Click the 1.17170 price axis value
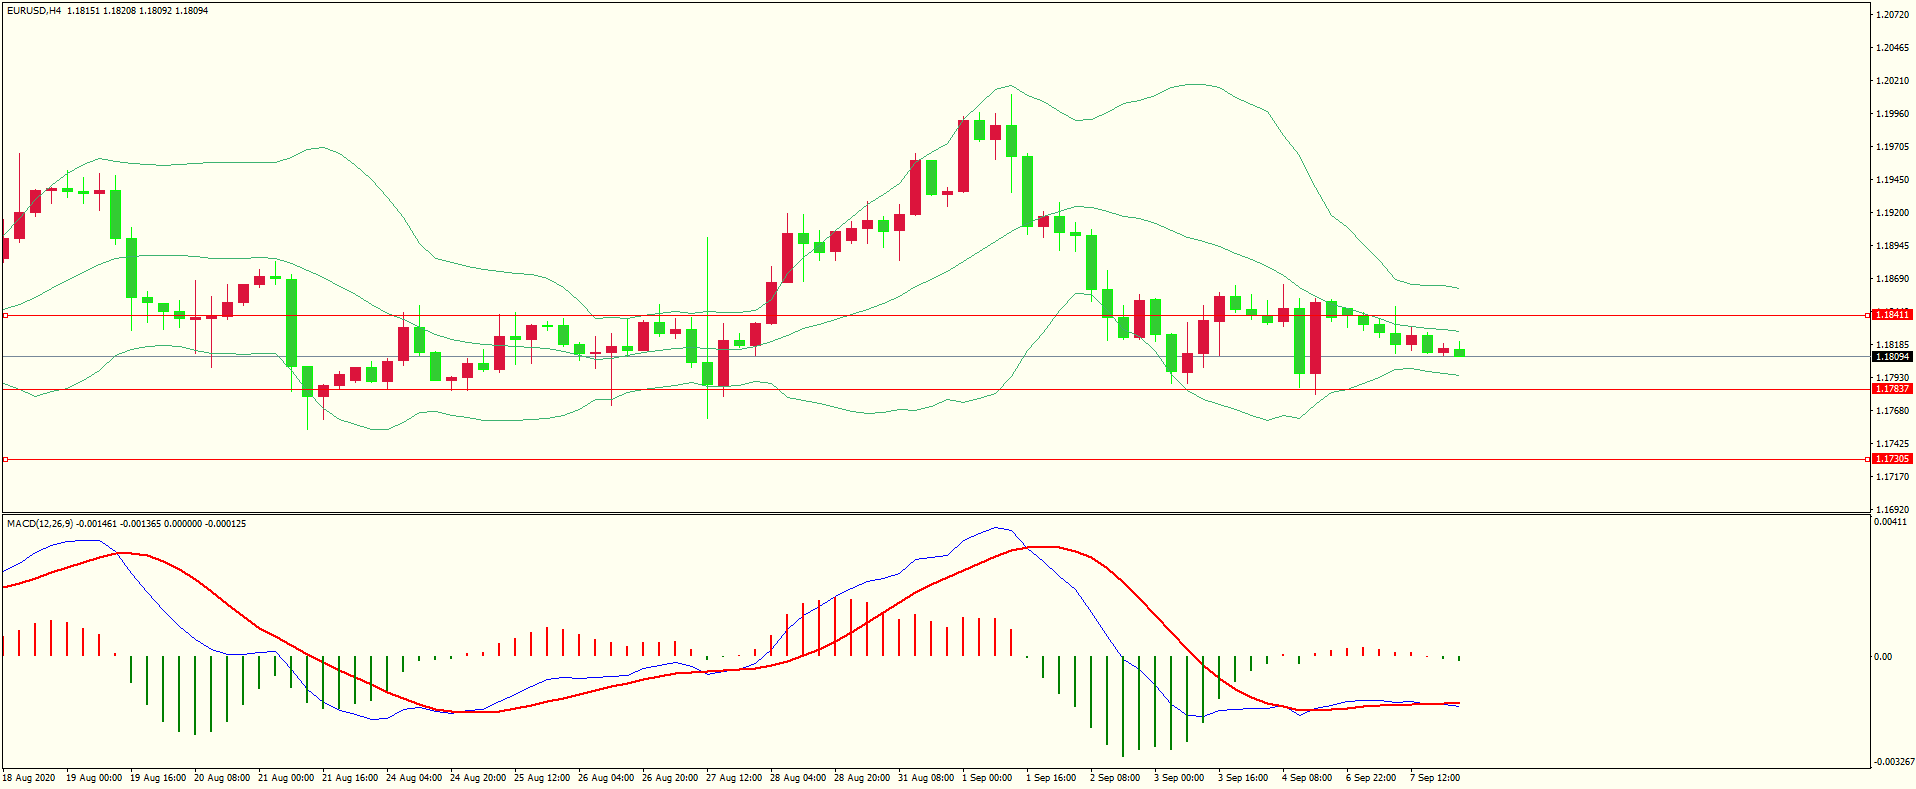This screenshot has width=1916, height=789. (x=1893, y=477)
